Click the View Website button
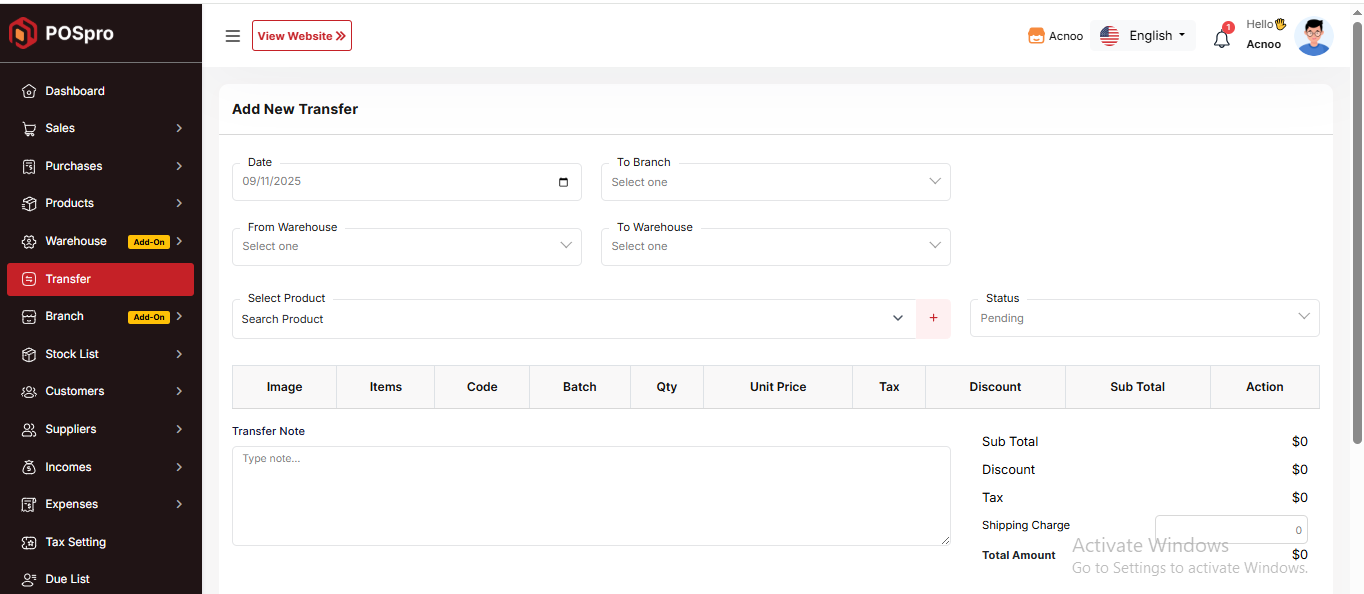Image resolution: width=1364 pixels, height=594 pixels. point(301,36)
